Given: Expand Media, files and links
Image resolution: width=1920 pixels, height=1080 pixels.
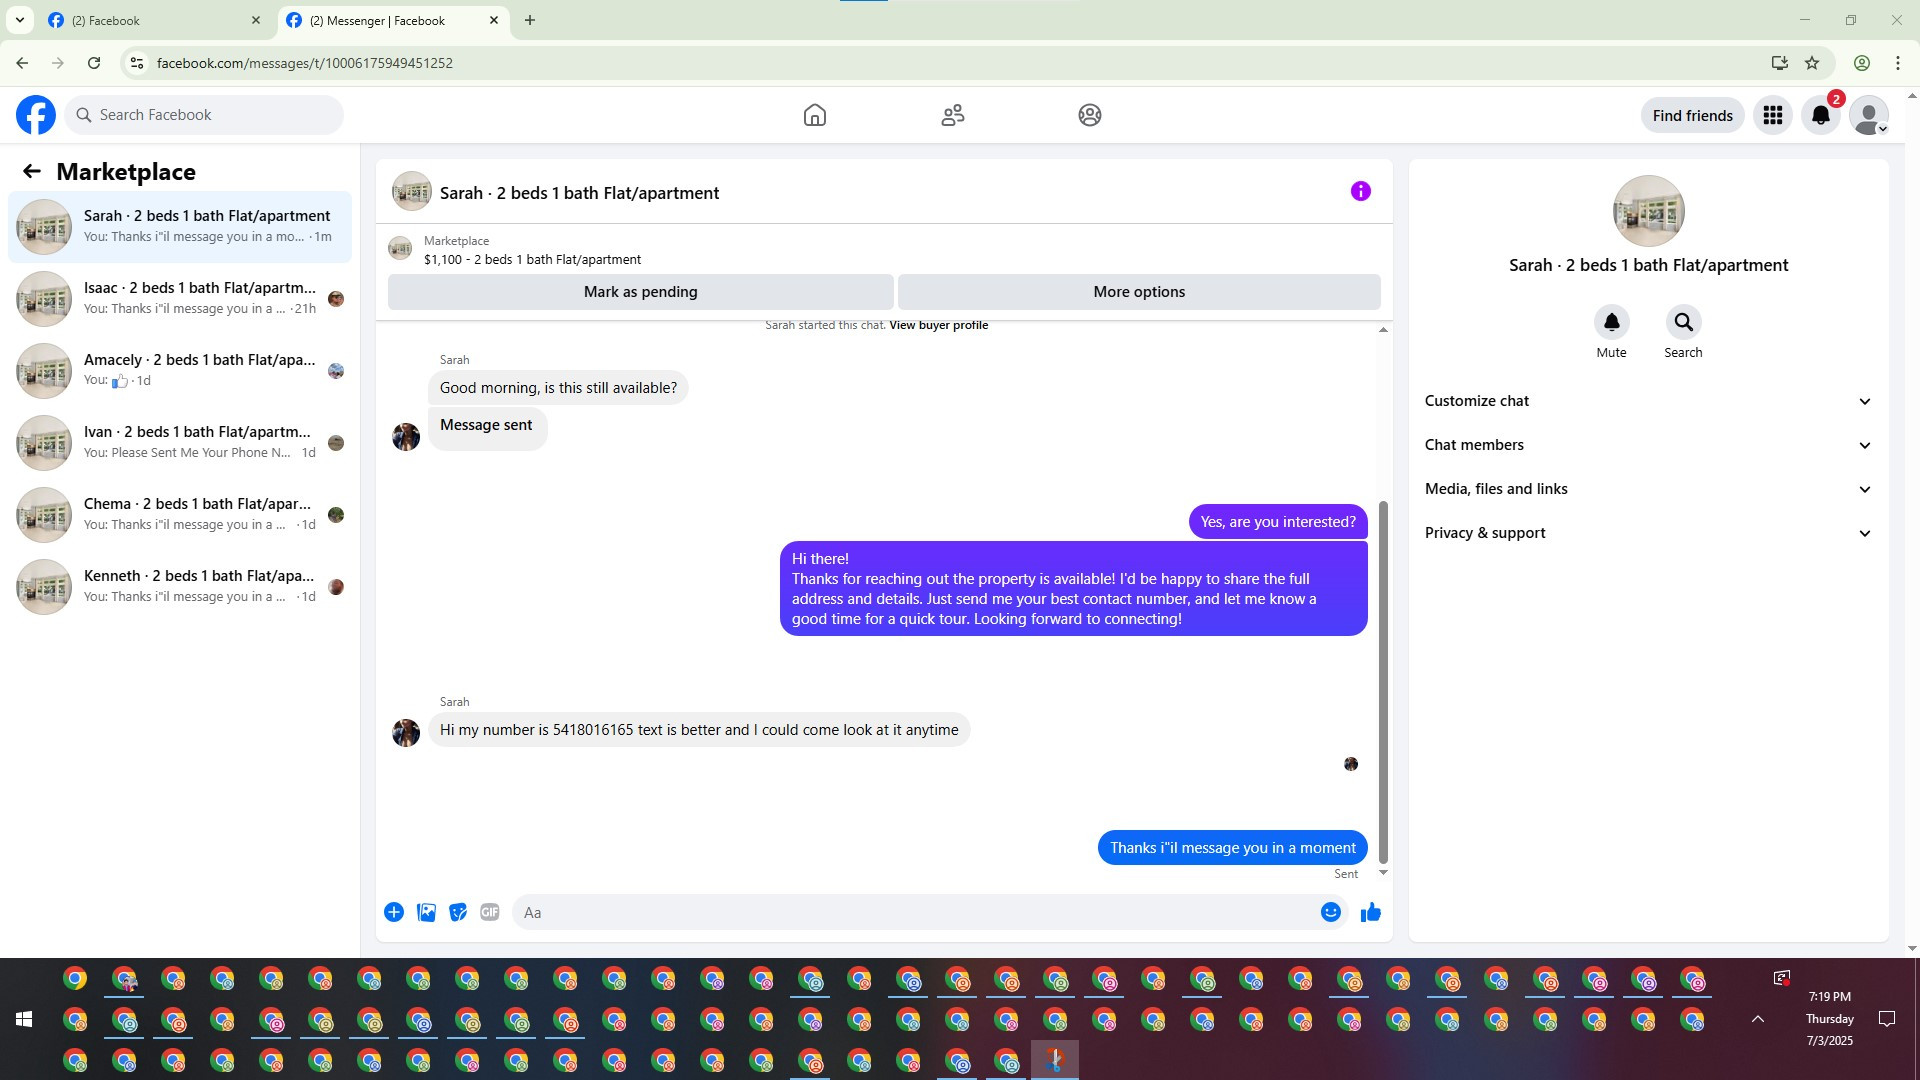Looking at the screenshot, I should tap(1647, 489).
